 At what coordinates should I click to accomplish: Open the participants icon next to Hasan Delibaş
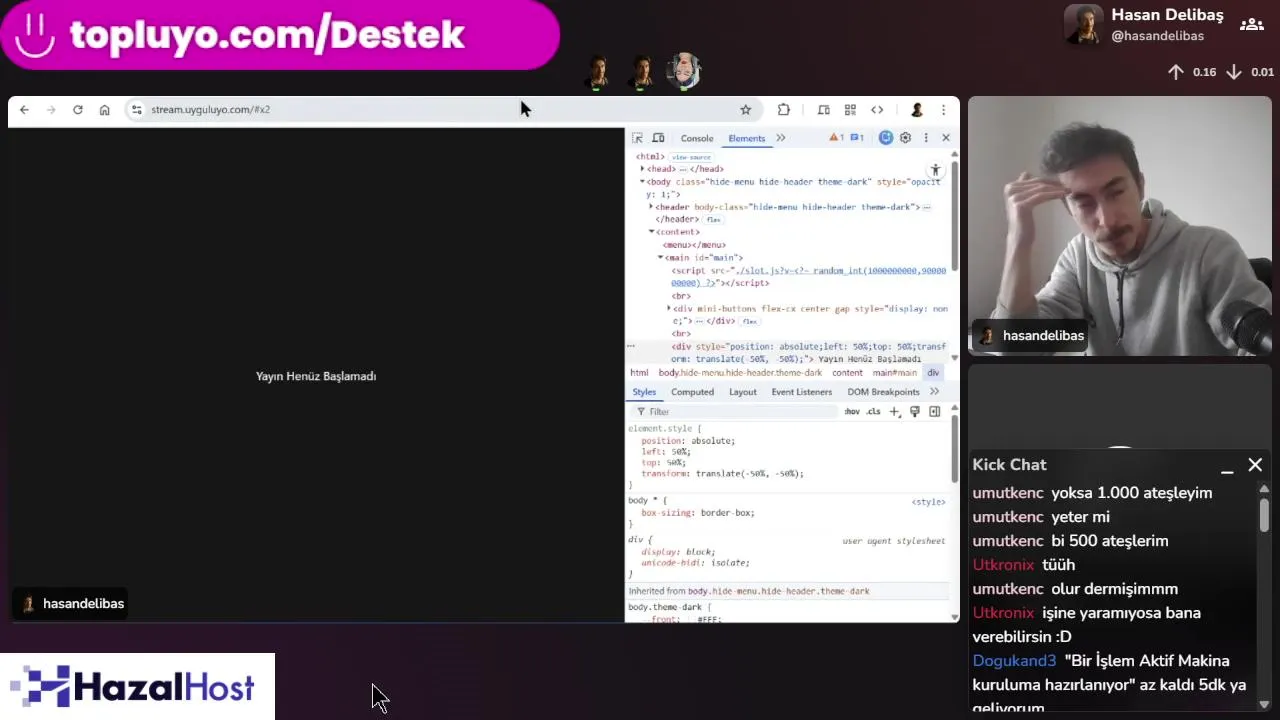1252,25
